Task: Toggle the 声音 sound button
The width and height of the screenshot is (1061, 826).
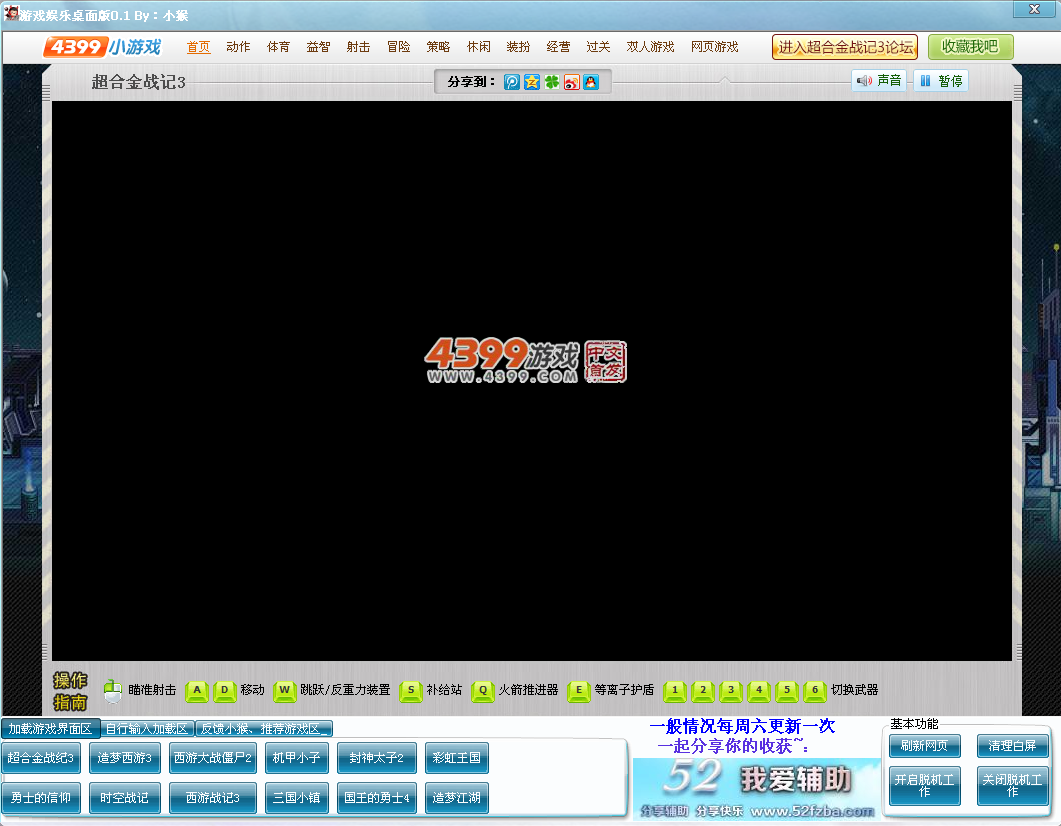Action: coord(879,81)
